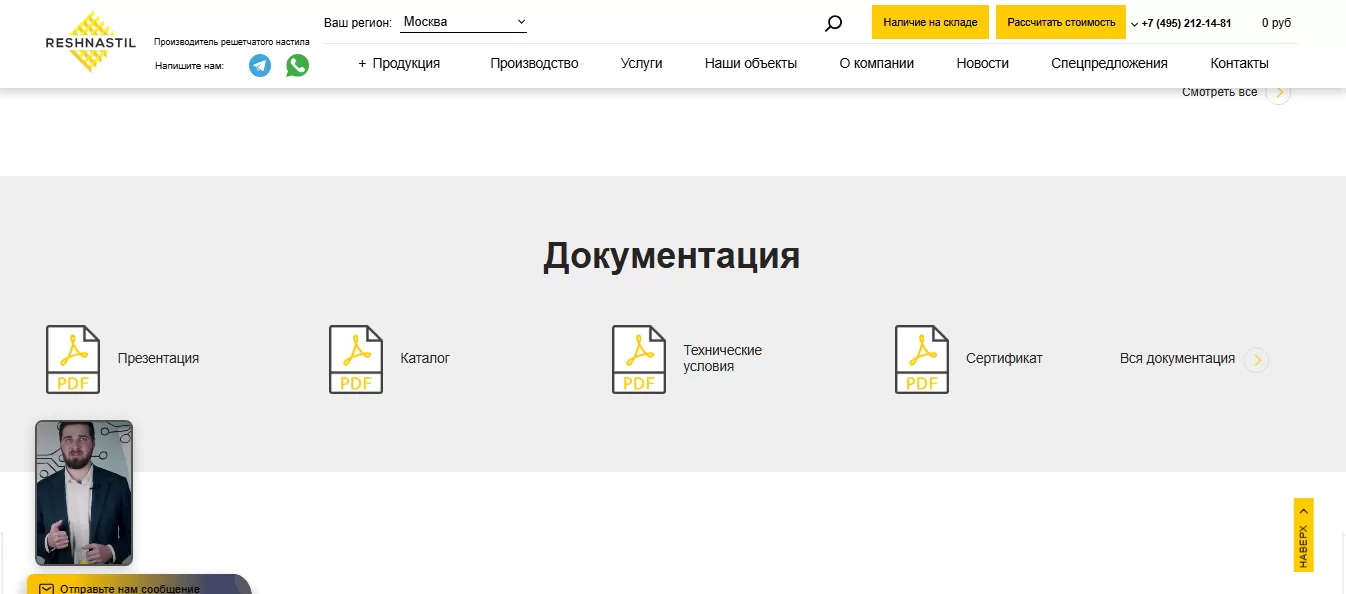Click the Reshnastil logo
Image resolution: width=1346 pixels, height=594 pixels.
point(90,42)
